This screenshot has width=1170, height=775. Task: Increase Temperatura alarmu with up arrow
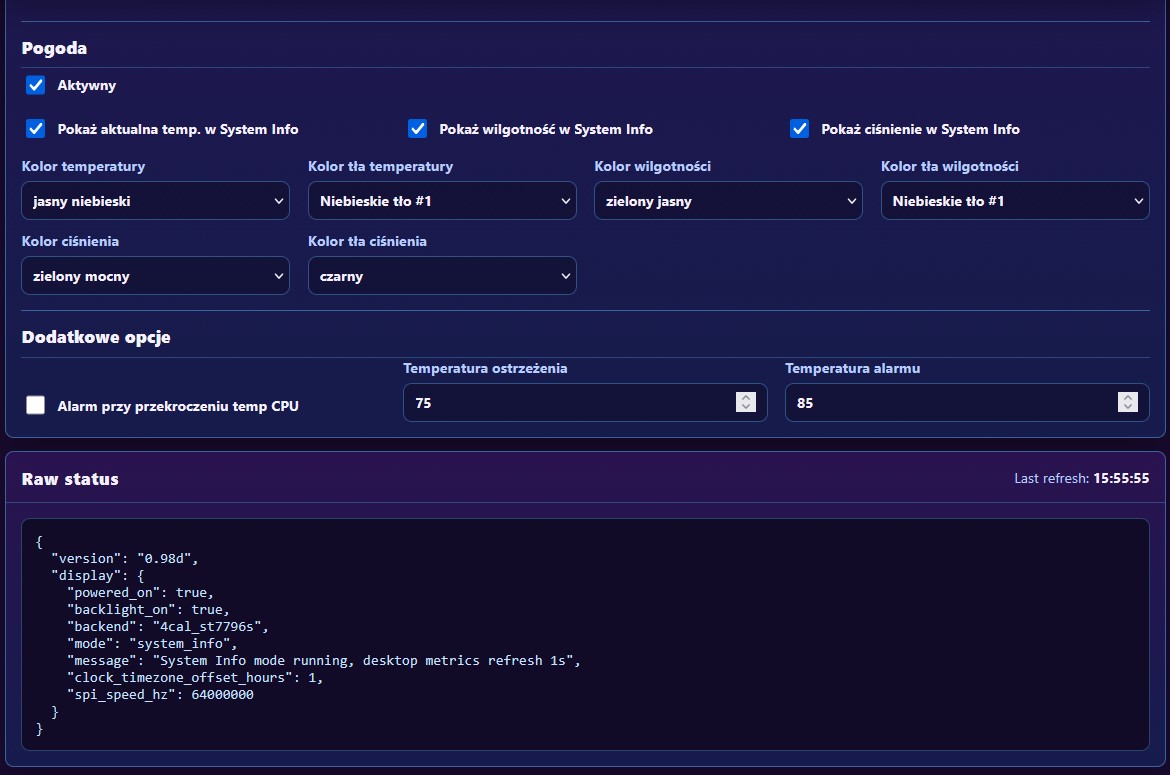pos(1127,398)
